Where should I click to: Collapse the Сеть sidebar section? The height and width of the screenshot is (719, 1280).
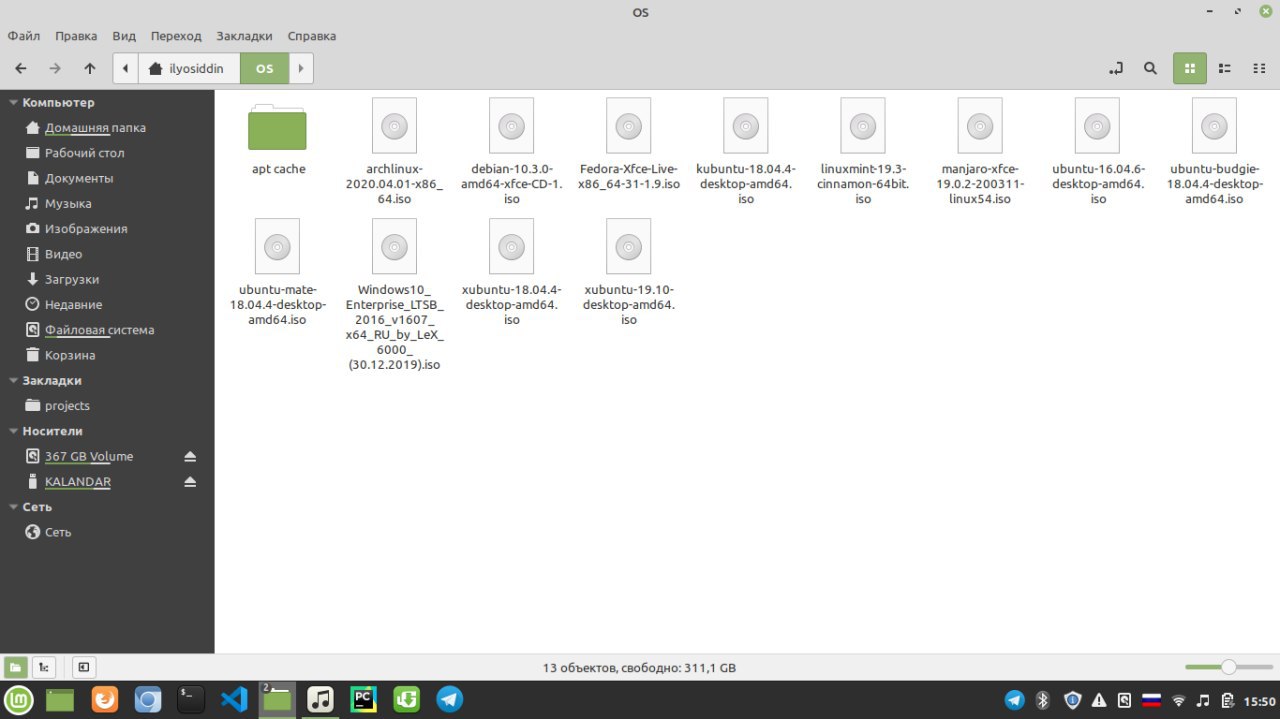[13, 507]
